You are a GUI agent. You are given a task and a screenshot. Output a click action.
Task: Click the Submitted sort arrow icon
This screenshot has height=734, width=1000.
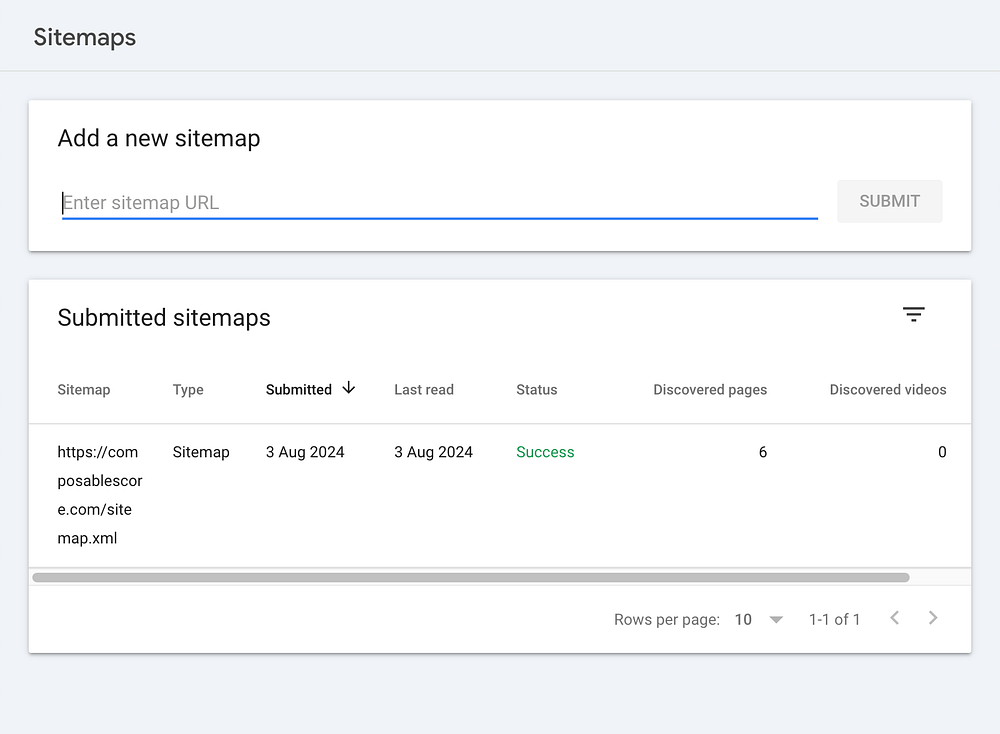[349, 388]
